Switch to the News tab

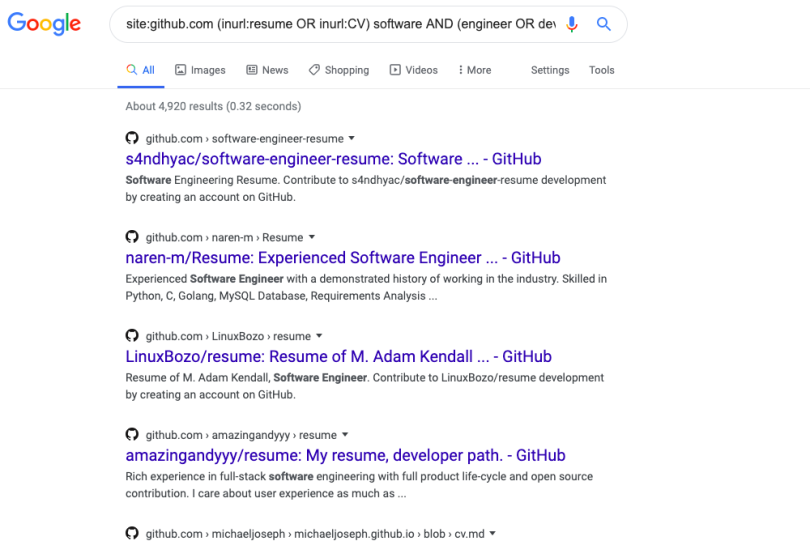pos(267,70)
